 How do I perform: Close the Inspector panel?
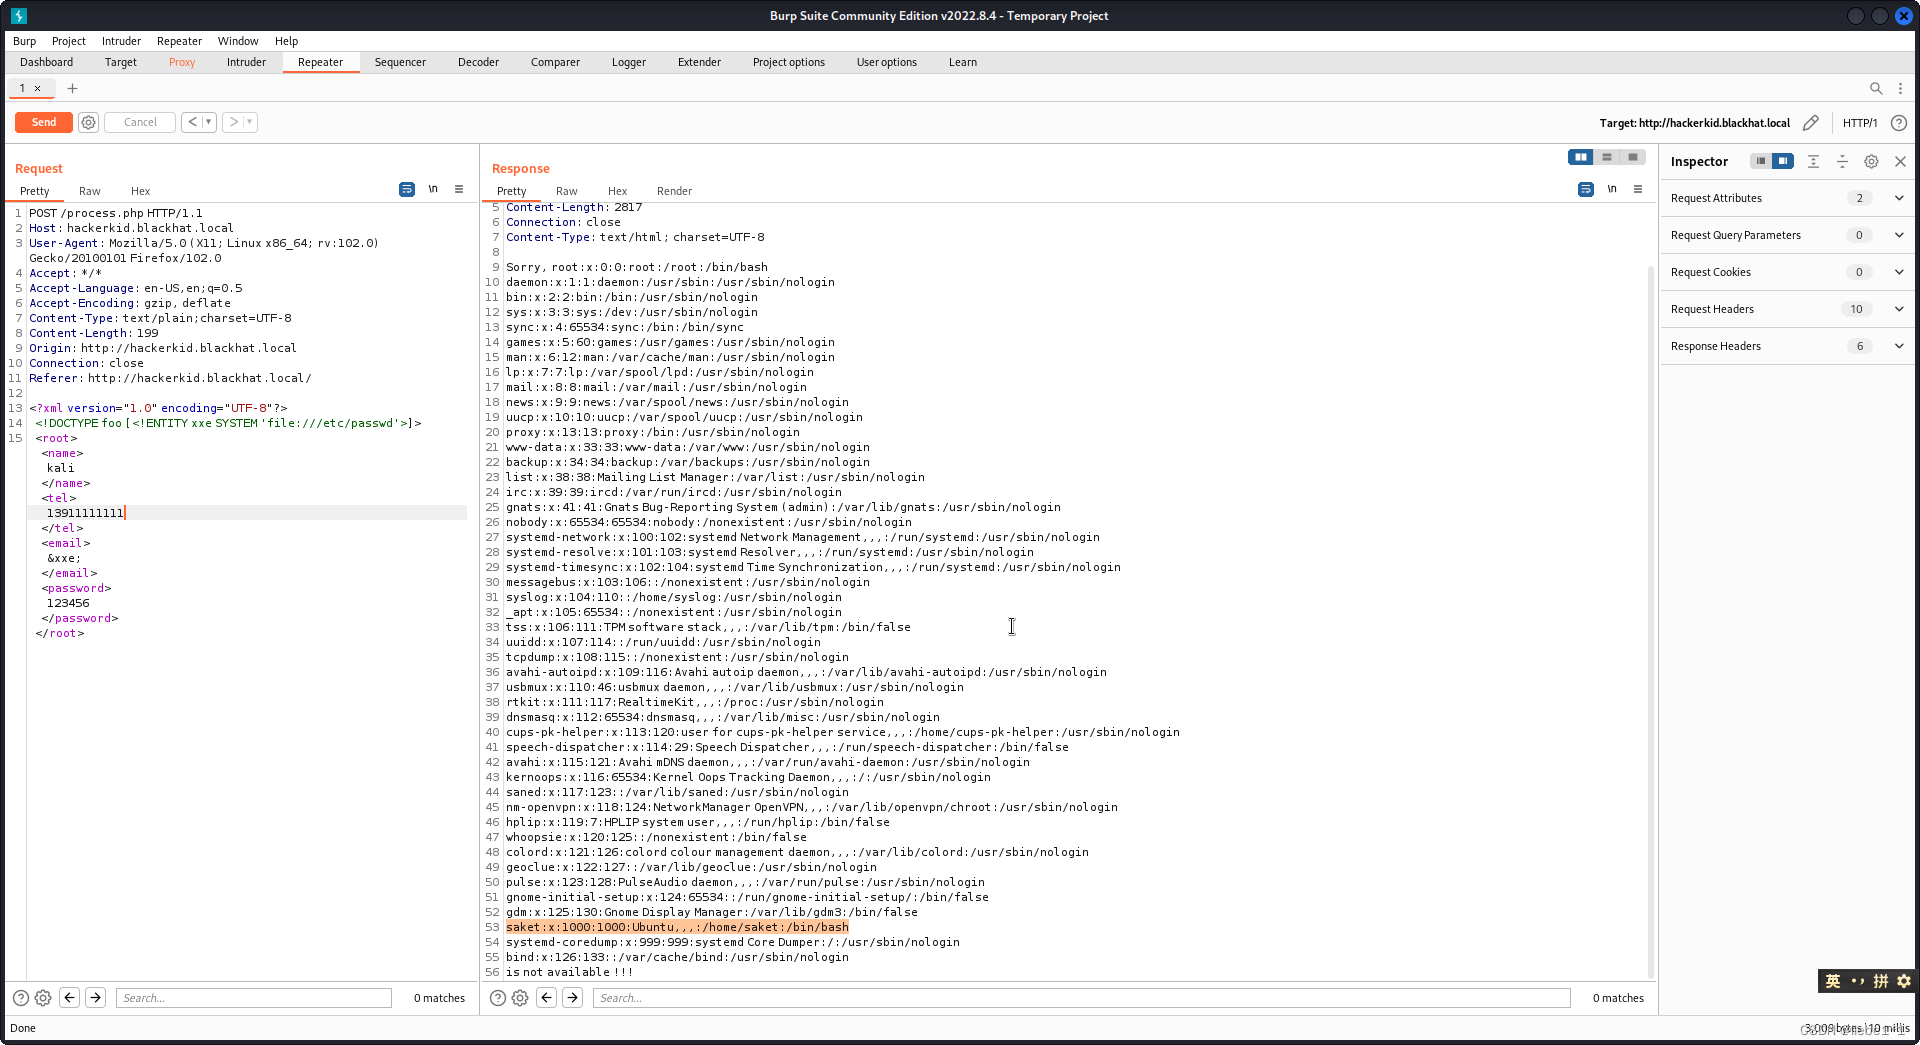point(1900,161)
